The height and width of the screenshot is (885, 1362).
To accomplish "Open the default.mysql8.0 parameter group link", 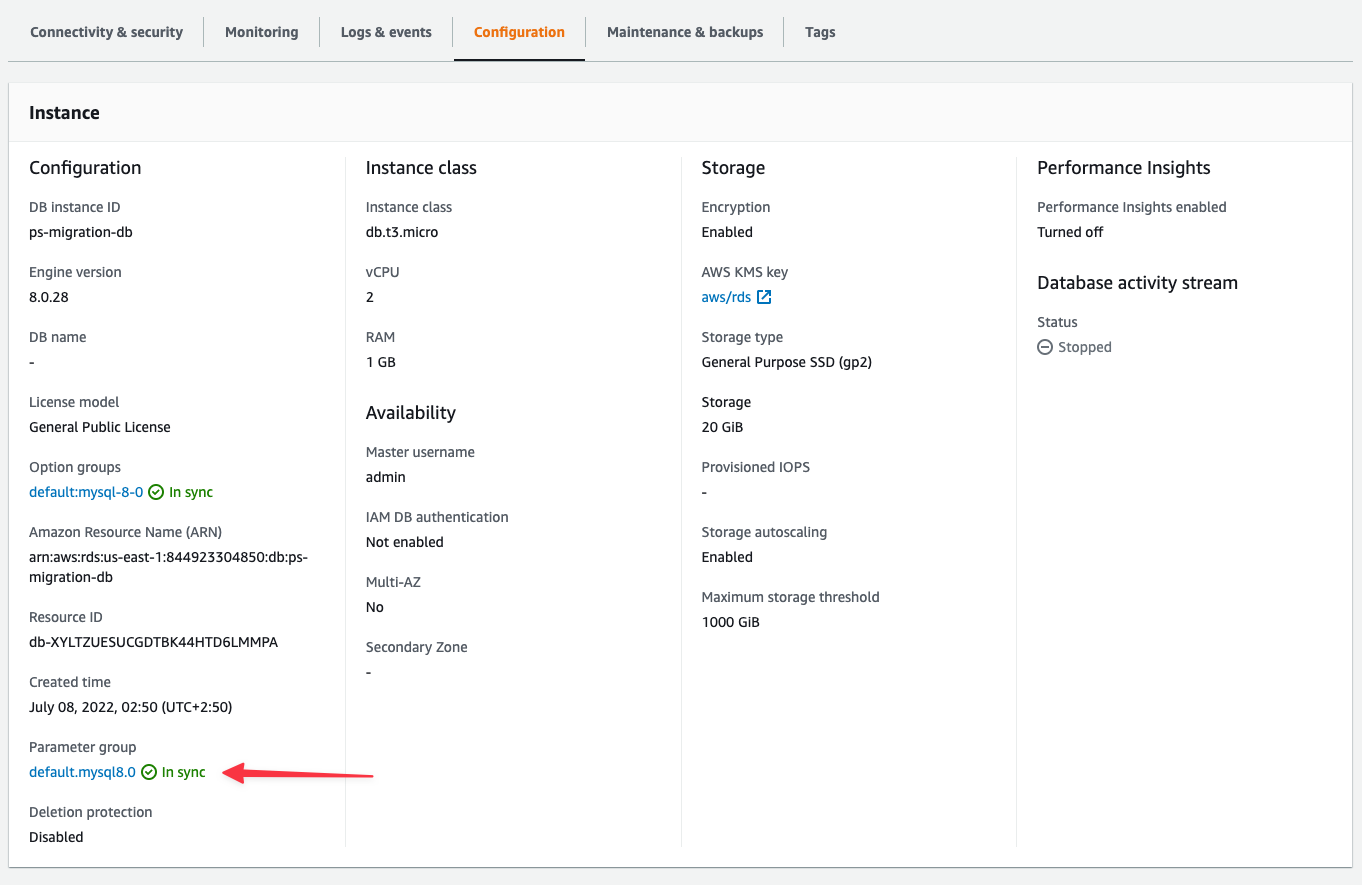I will pyautogui.click(x=81, y=771).
